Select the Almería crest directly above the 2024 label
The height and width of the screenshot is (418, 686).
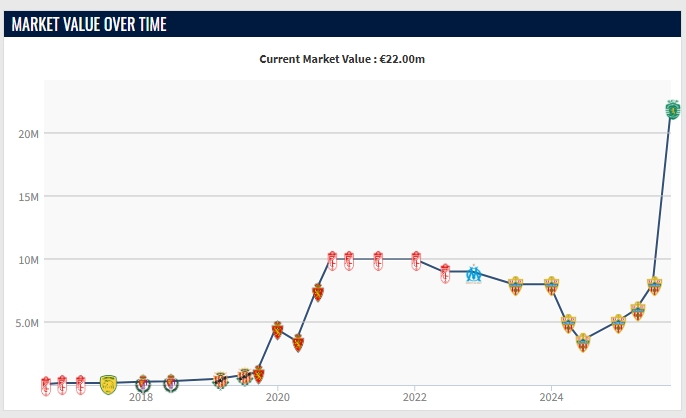(x=550, y=285)
